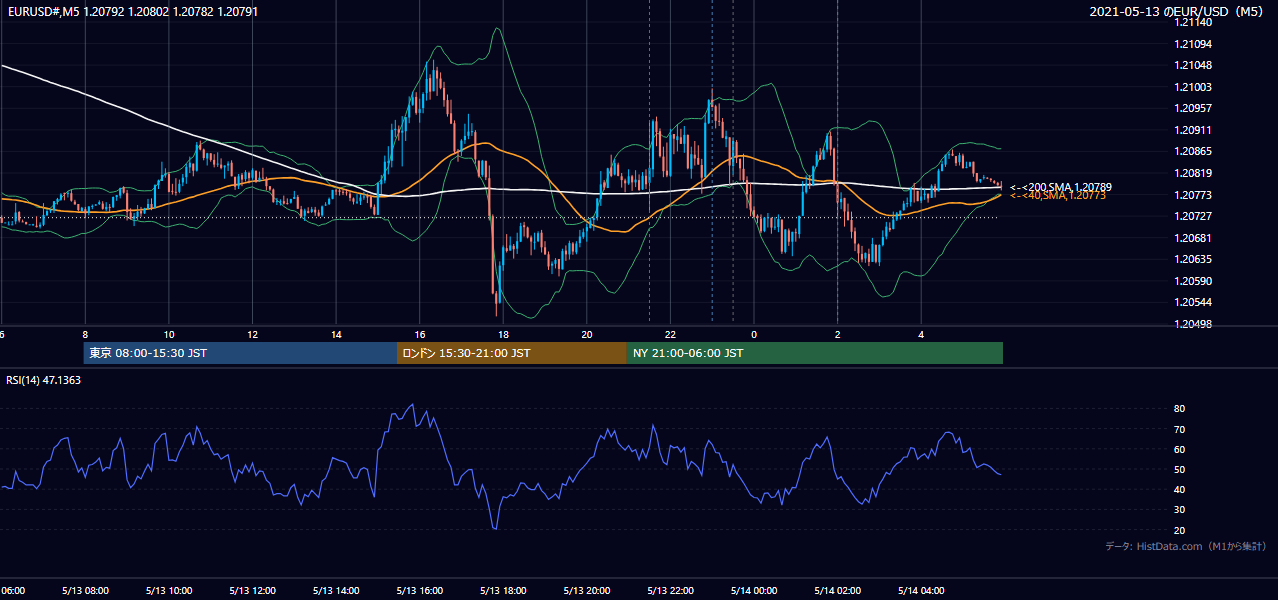The height and width of the screenshot is (600, 1278).
Task: Click the 5/14 02:00 time axis label
Action: click(838, 591)
